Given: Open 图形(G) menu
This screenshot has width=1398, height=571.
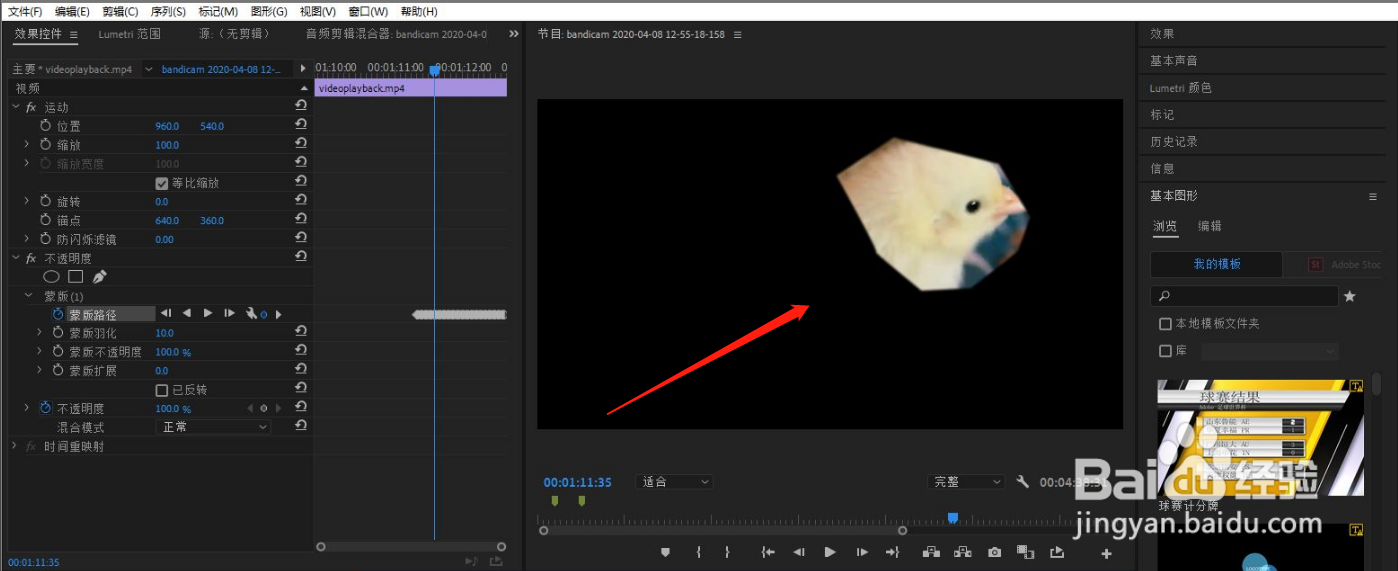Looking at the screenshot, I should (x=269, y=11).
